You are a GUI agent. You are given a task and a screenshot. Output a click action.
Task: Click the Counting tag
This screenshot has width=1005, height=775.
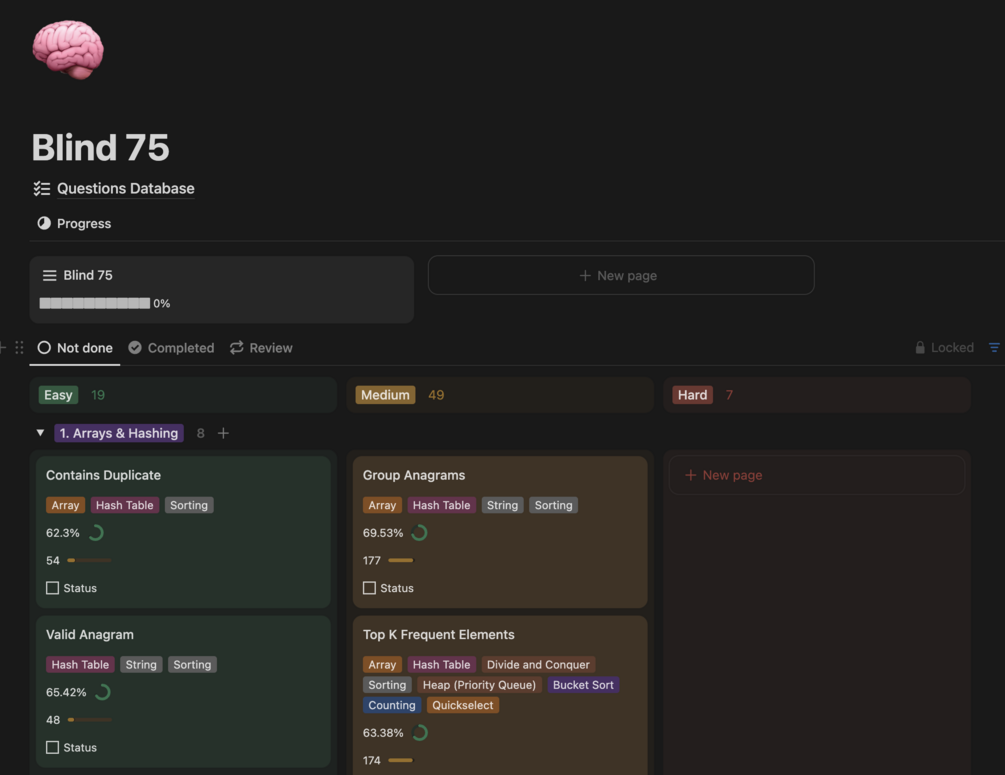pyautogui.click(x=392, y=705)
